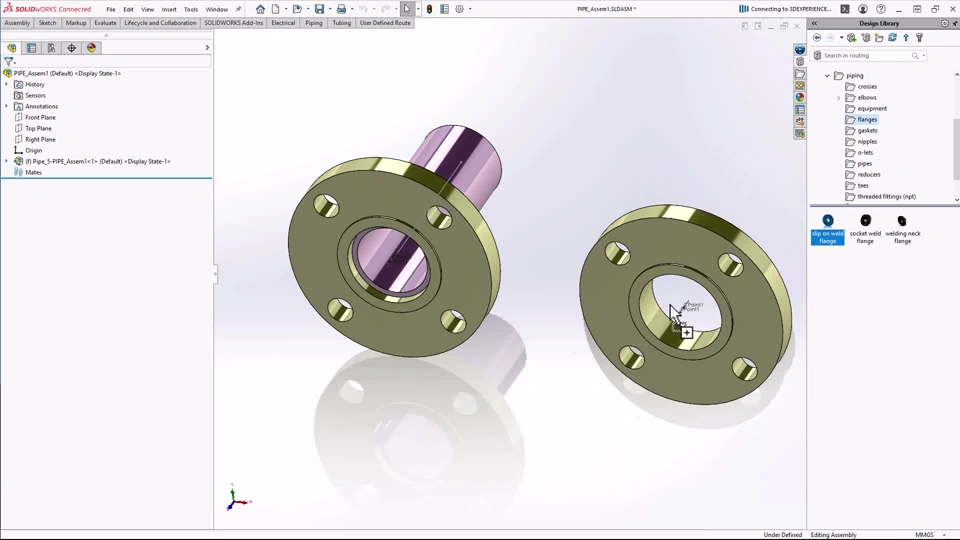Open the Options gear dropdown arrow

click(470, 9)
